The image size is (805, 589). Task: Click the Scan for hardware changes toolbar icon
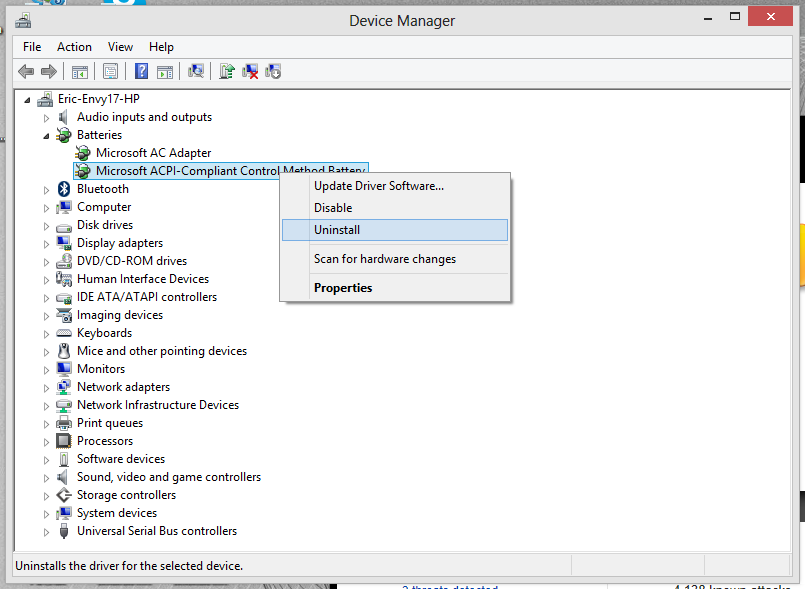click(x=196, y=71)
